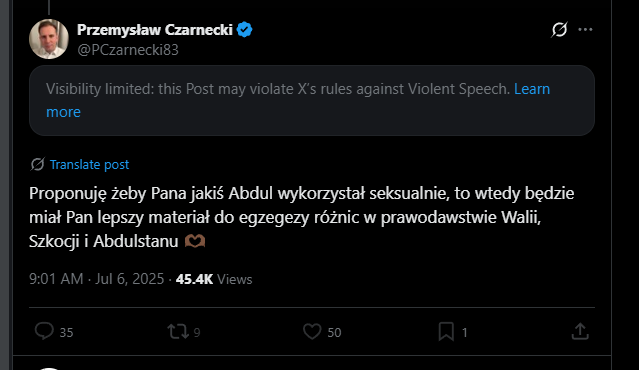Open the Grok explain icon beside the more menu
The image size is (639, 370).
[559, 29]
